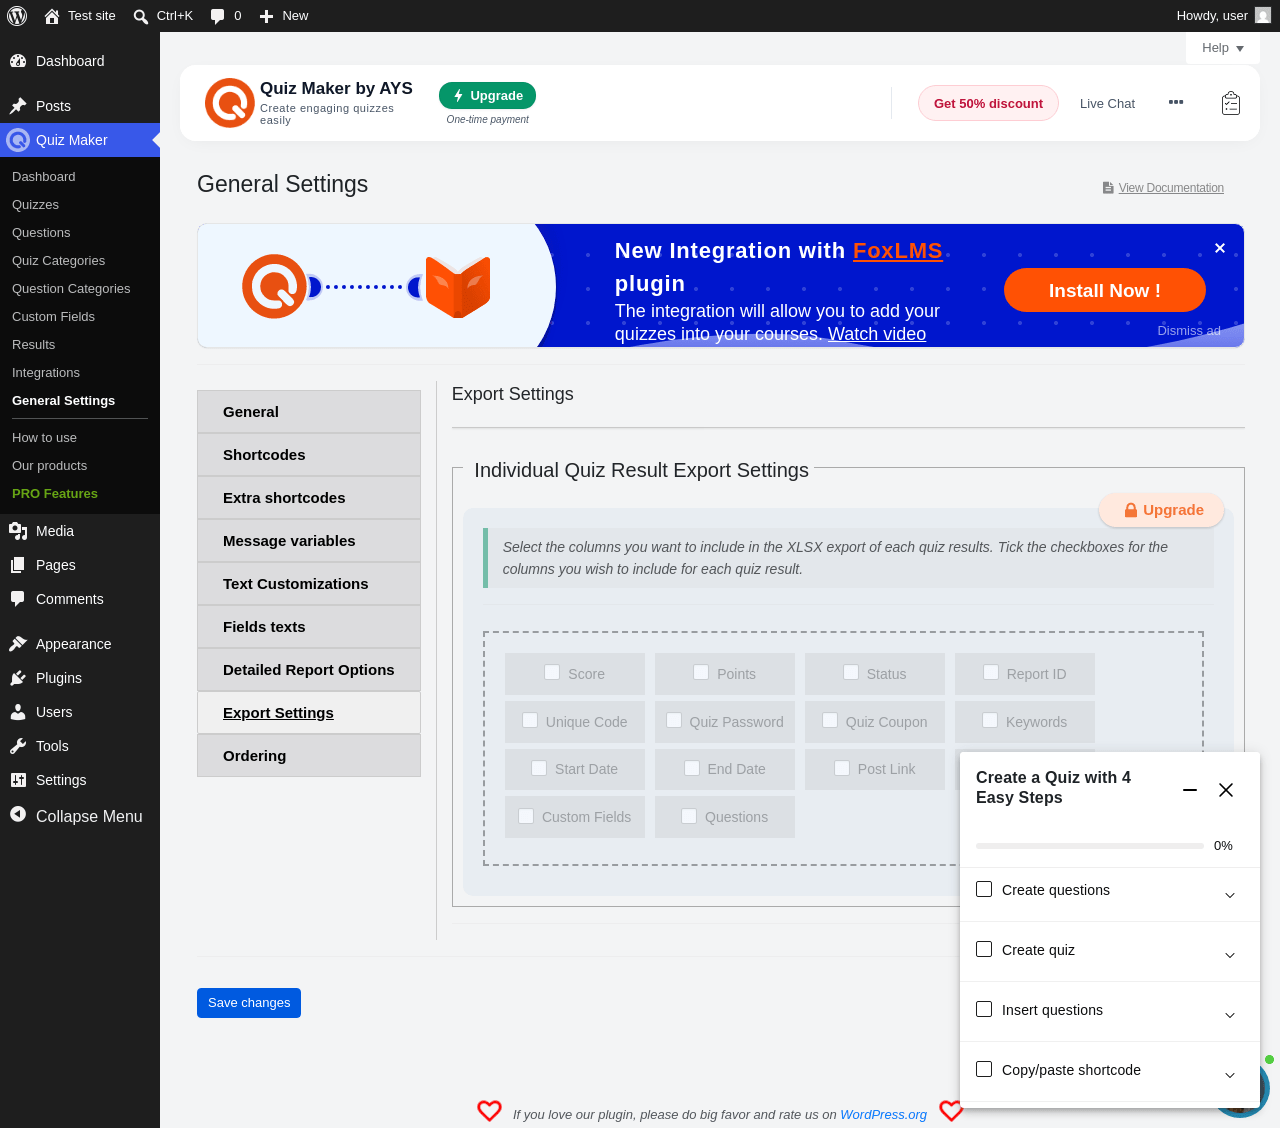
Task: Check the Create questions step checkbox
Action: [984, 889]
